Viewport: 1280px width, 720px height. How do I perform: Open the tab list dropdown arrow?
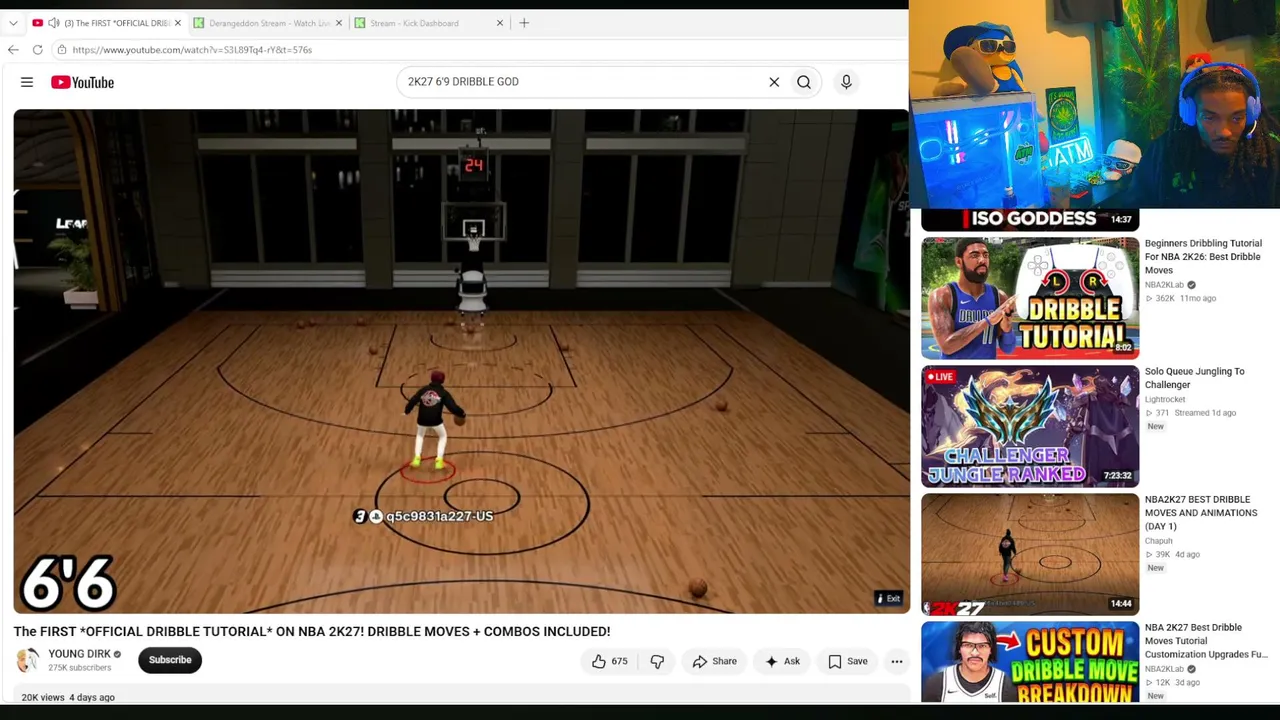(x=13, y=23)
